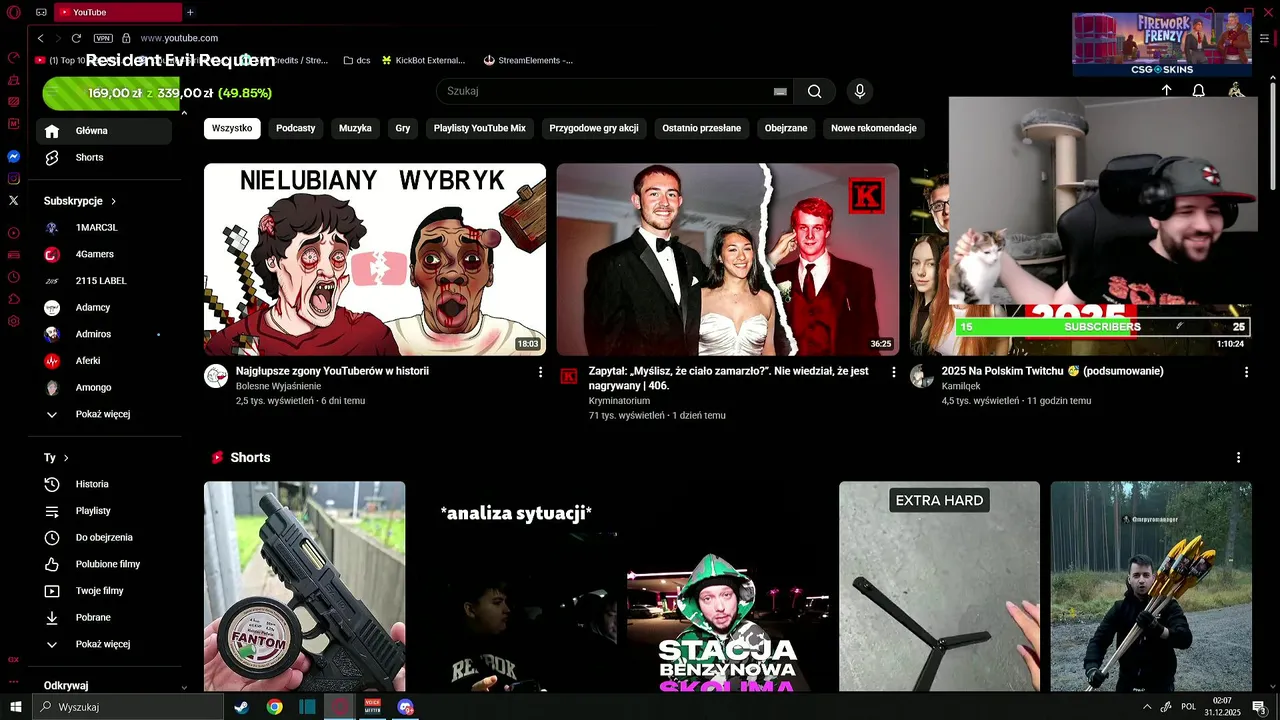Screen dimensions: 1280x720
Task: Toggle the VPN badge in address bar
Action: [x=103, y=38]
